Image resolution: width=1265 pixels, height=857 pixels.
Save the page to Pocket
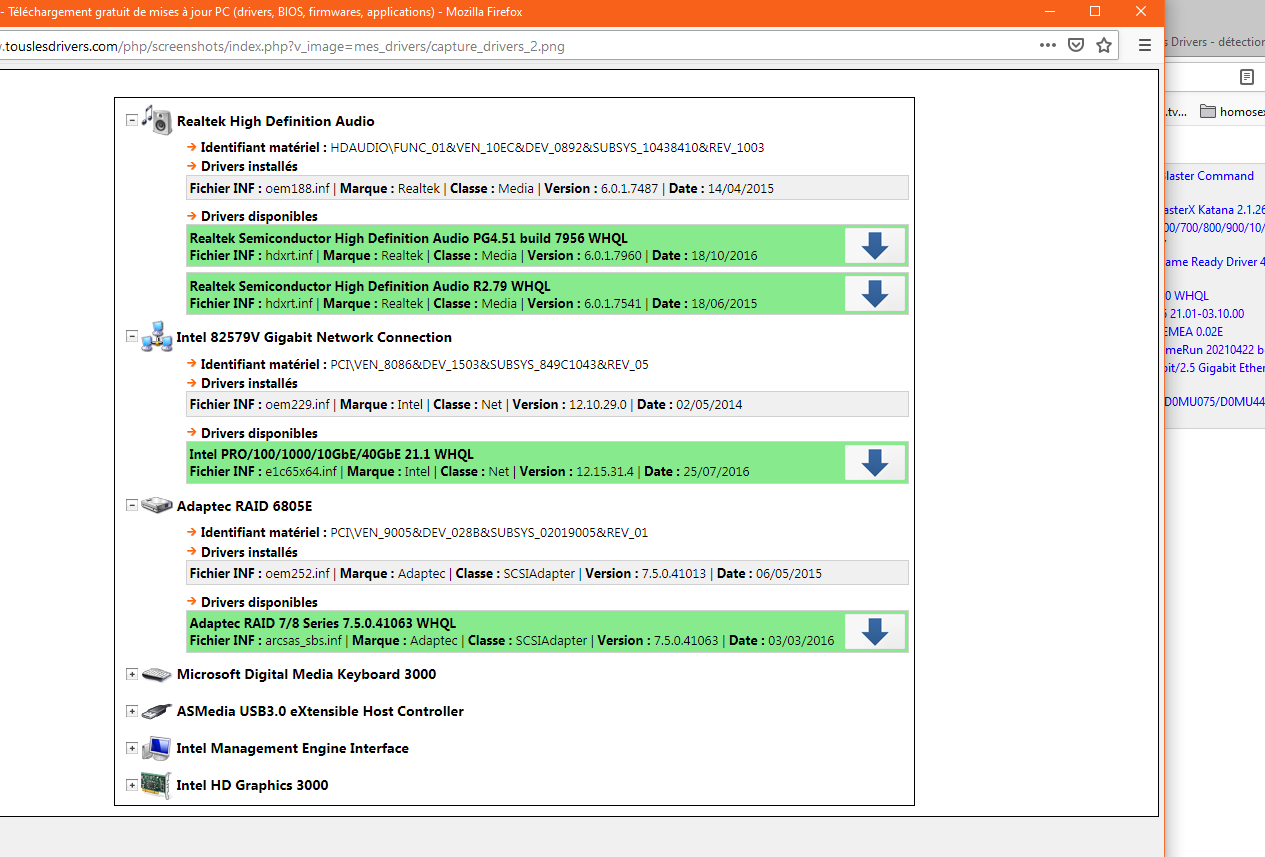(x=1076, y=45)
